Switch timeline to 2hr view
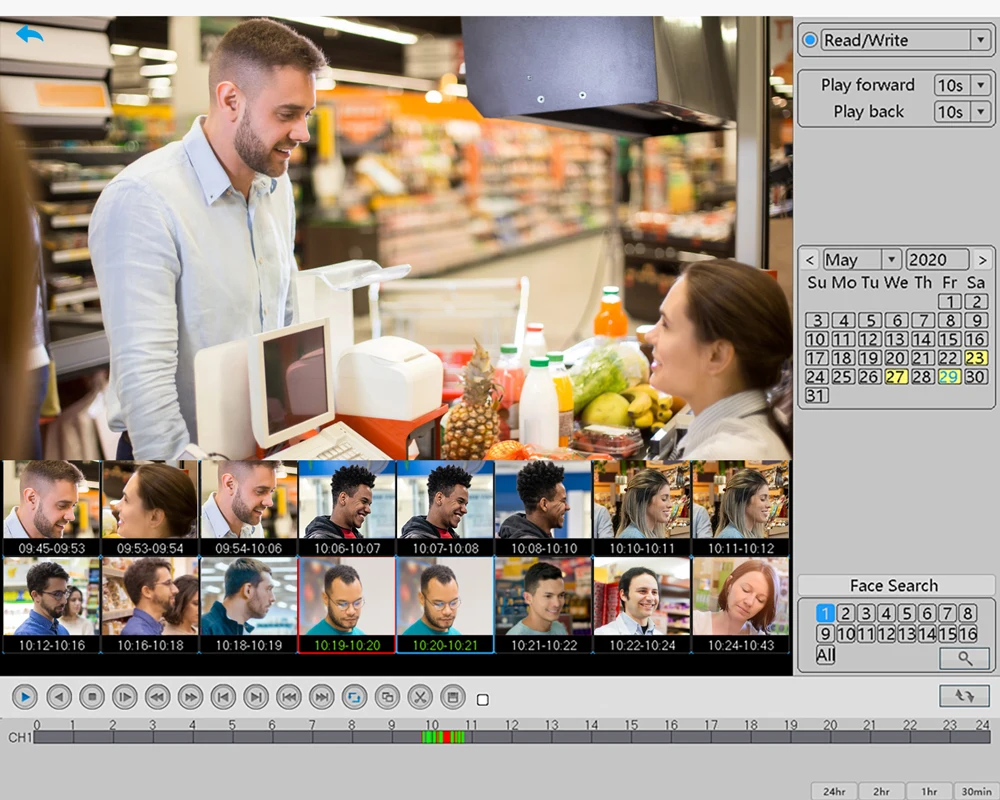 click(x=881, y=791)
